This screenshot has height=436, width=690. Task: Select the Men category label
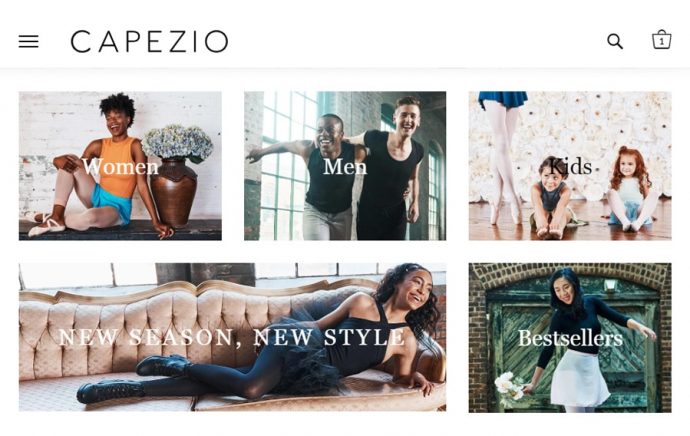[345, 167]
